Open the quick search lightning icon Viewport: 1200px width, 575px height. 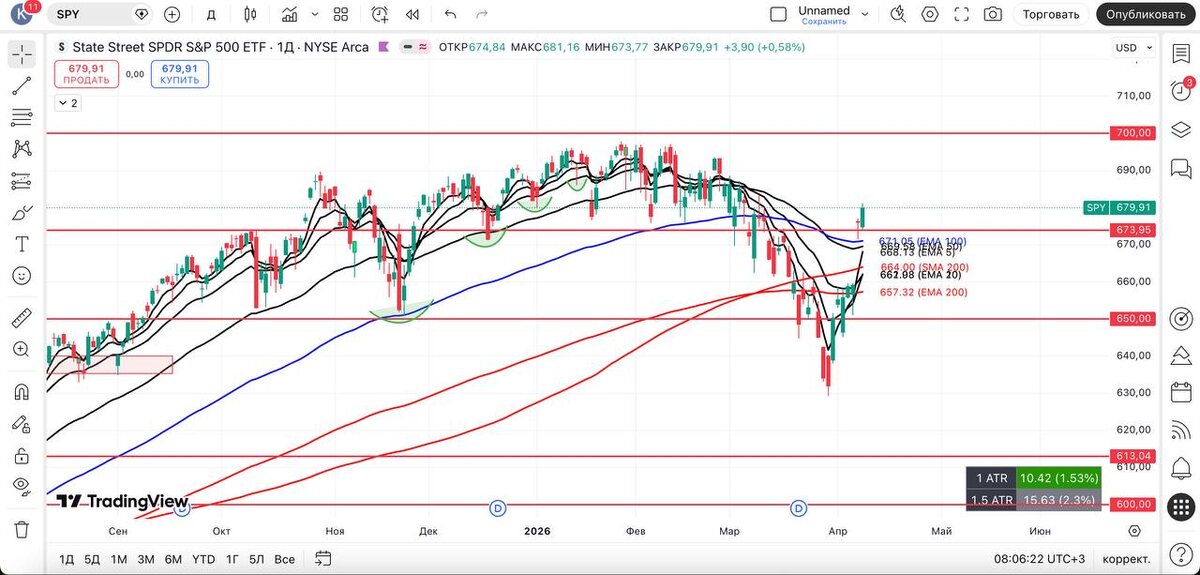[898, 14]
